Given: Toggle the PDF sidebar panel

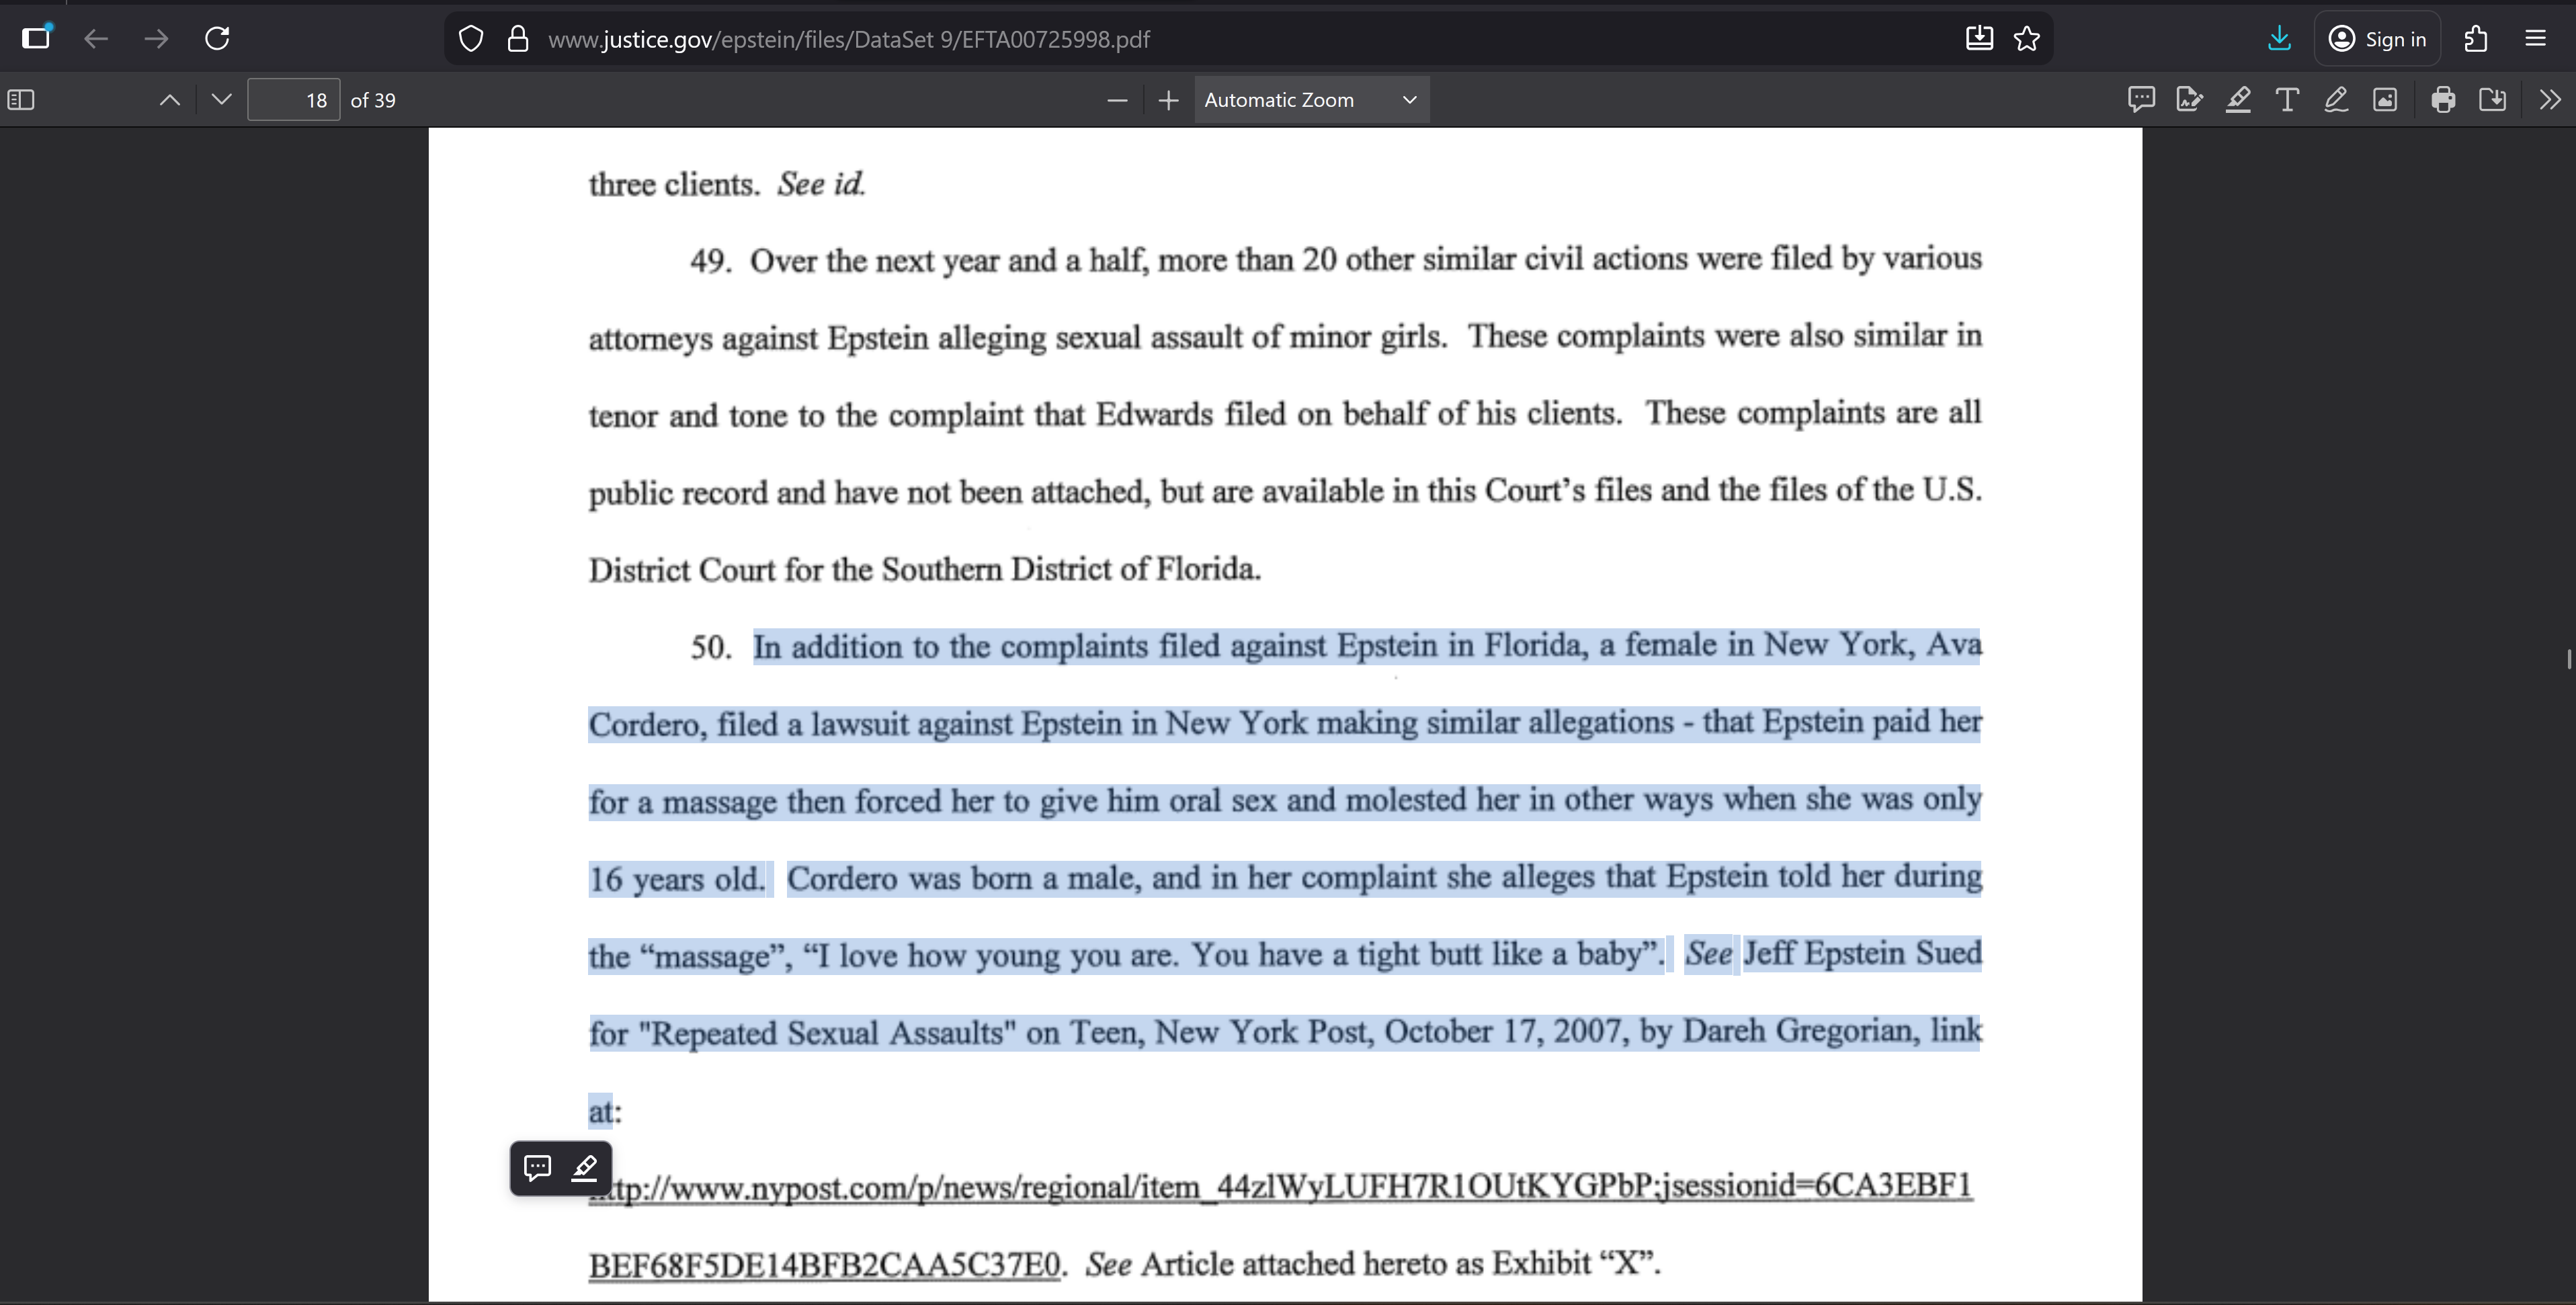Looking at the screenshot, I should pyautogui.click(x=21, y=100).
